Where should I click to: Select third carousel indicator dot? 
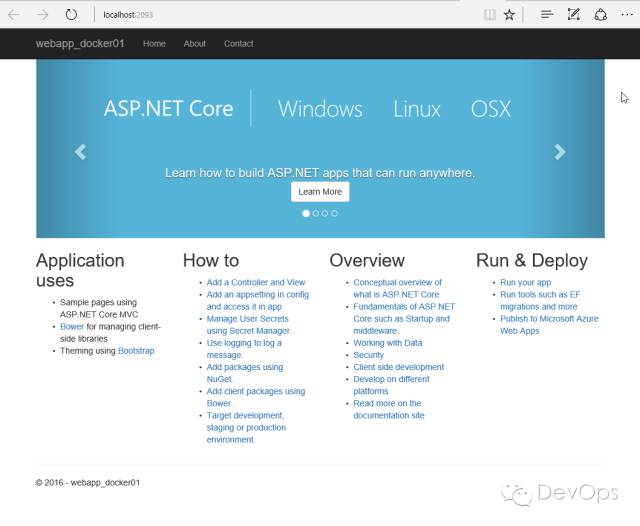325,213
